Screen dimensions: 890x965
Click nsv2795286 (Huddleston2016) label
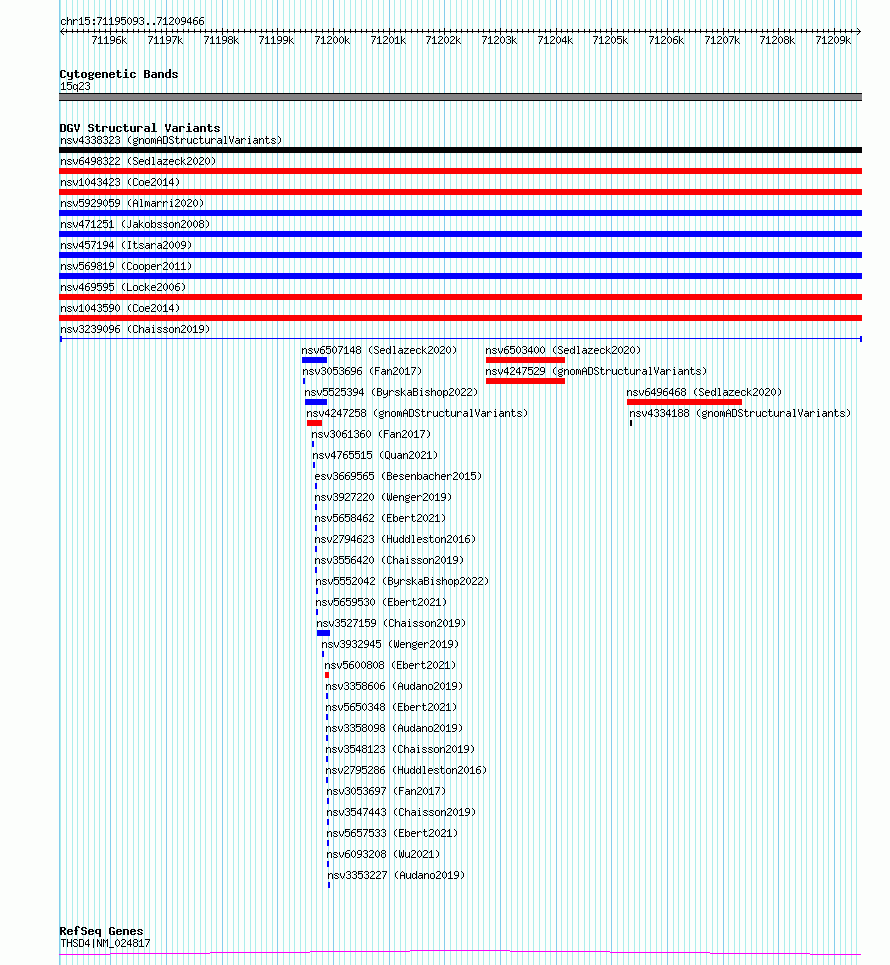406,770
